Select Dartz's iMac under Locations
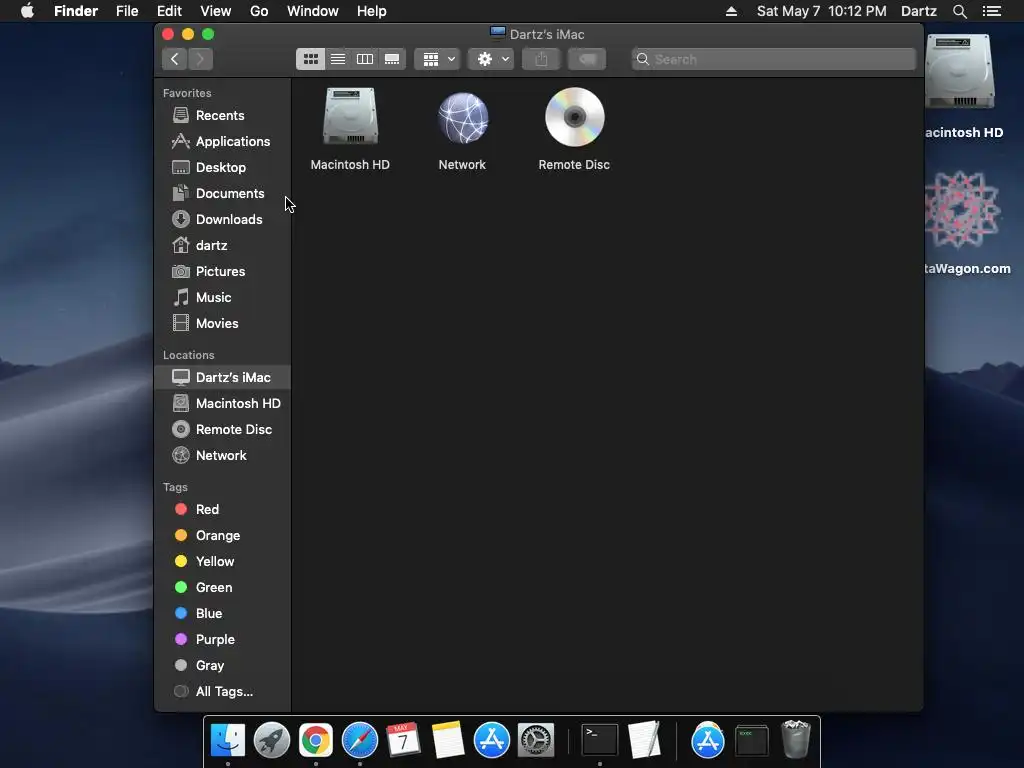Screen dimensions: 1024x768 [223, 377]
